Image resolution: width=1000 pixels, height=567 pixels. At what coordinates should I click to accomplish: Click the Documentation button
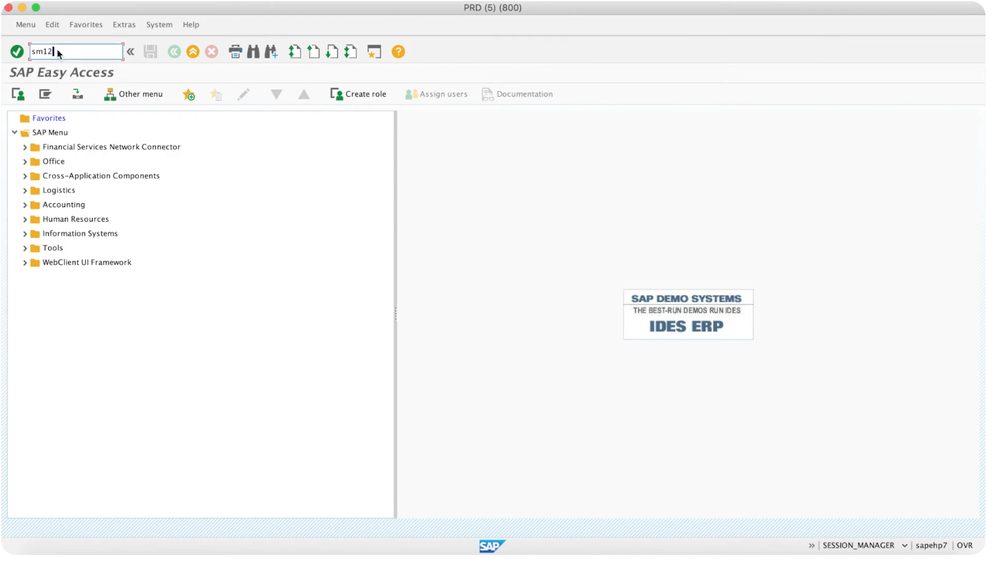[x=517, y=94]
